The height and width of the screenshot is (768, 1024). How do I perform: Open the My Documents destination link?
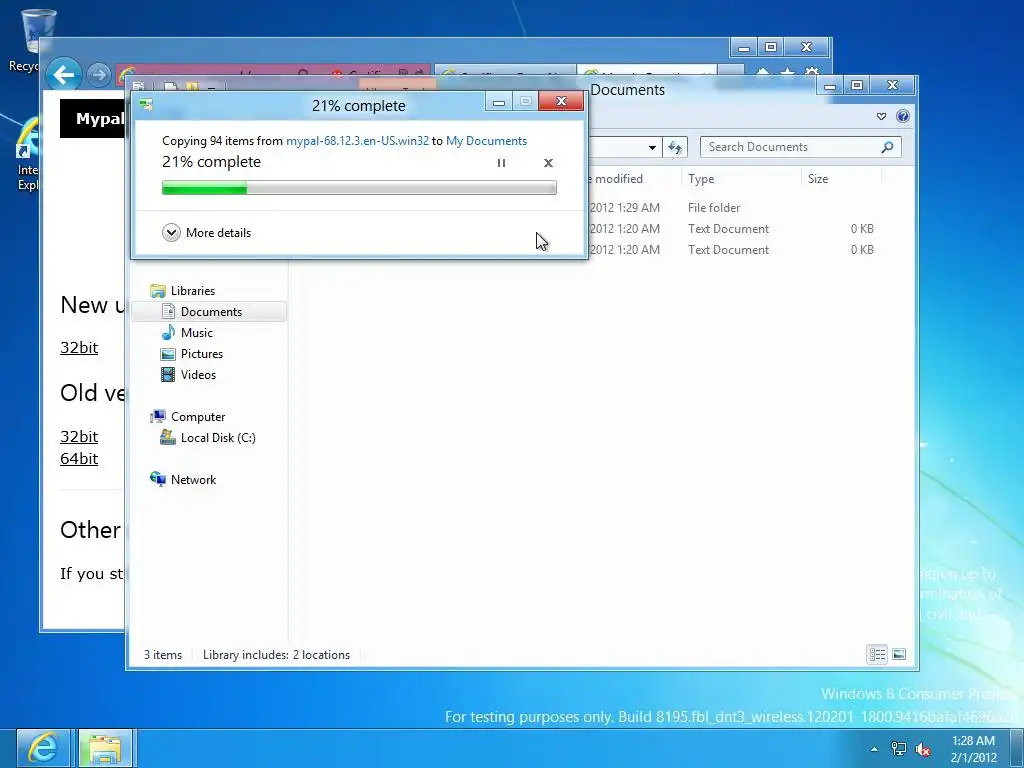tap(487, 141)
